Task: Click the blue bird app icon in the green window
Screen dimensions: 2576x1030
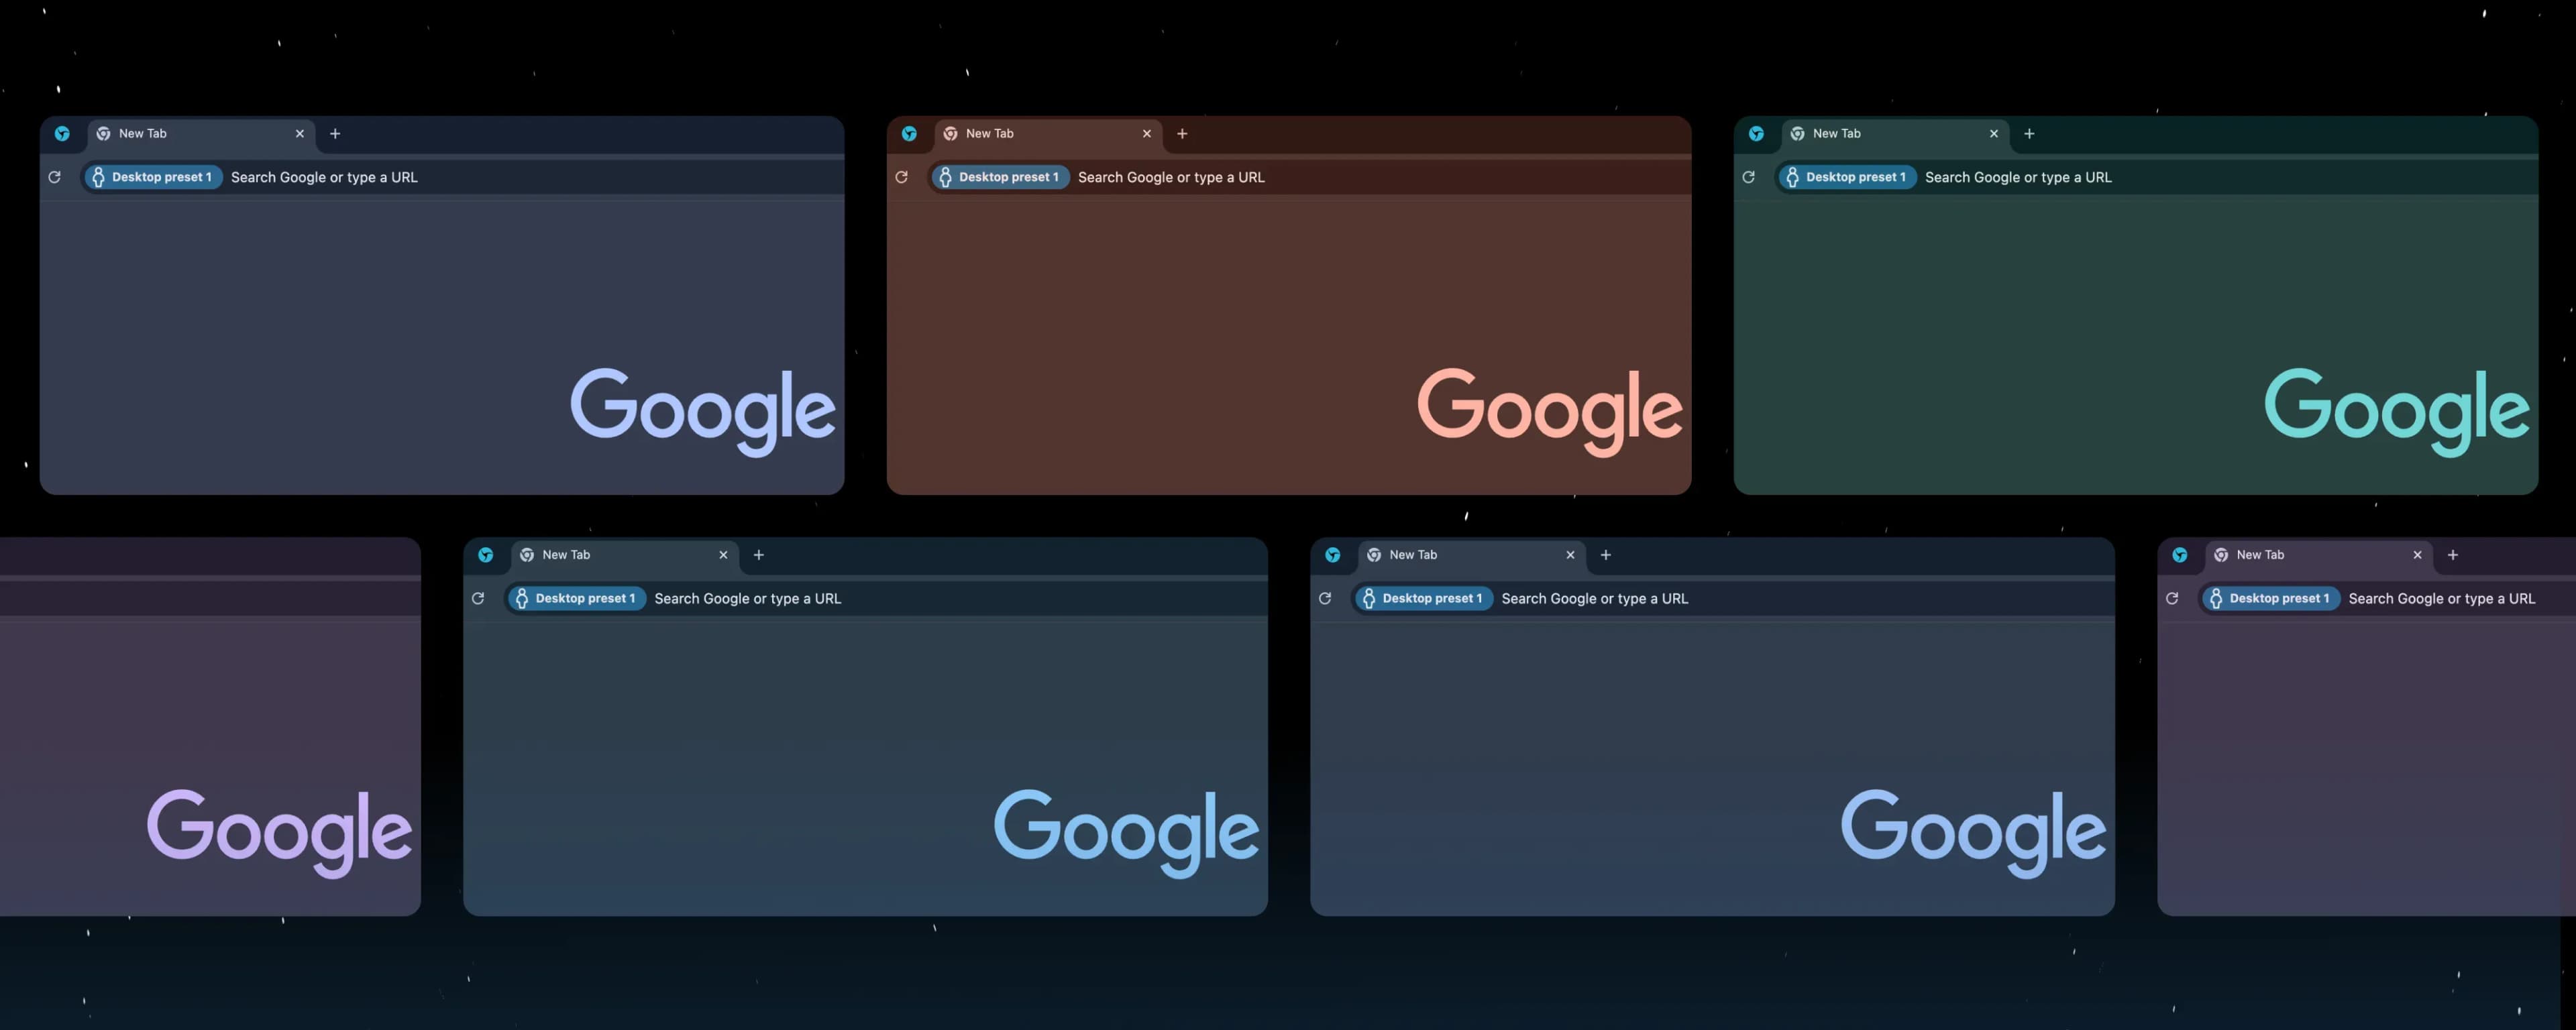Action: 1756,133
